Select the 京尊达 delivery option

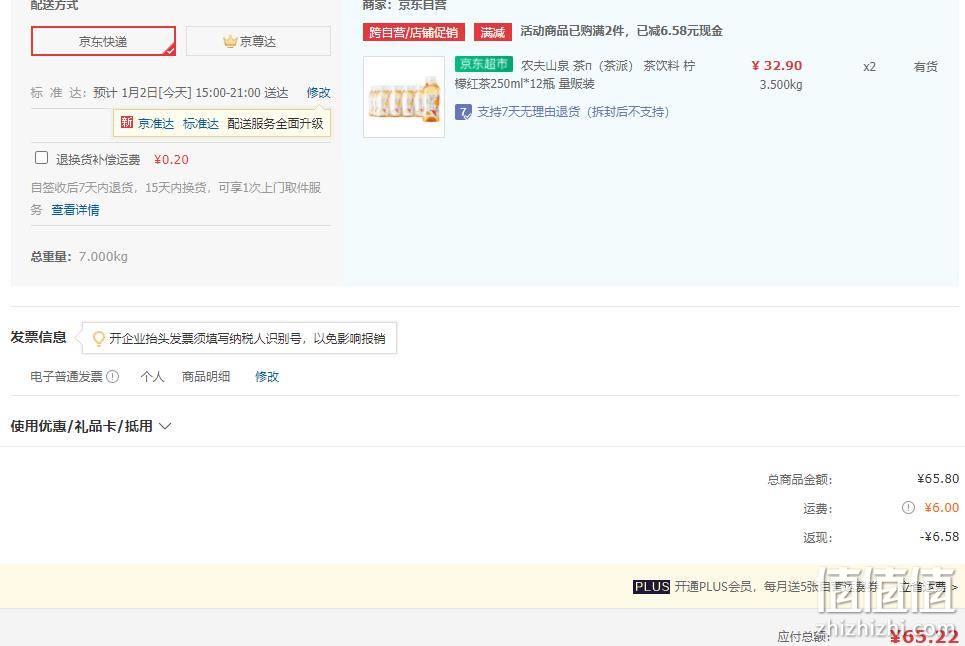coord(258,41)
